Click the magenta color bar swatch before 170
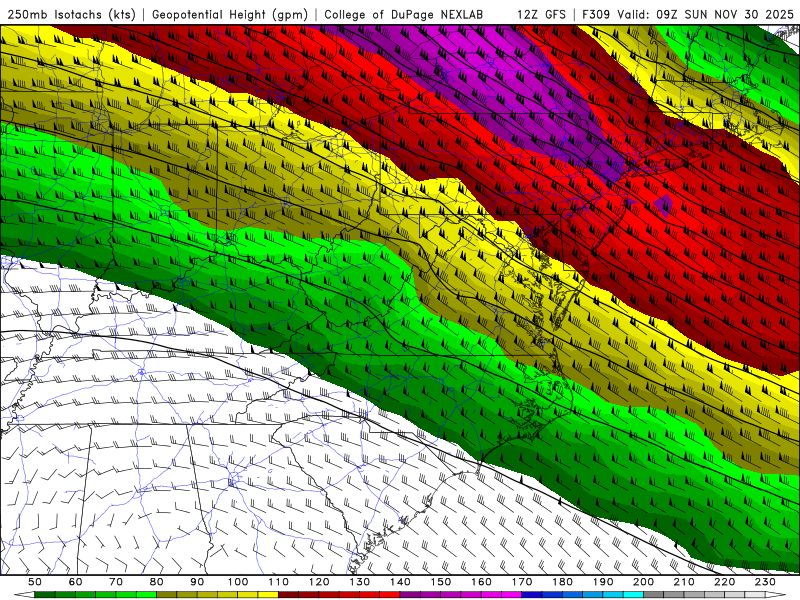Viewport: 800px width, 600px height. 511,594
